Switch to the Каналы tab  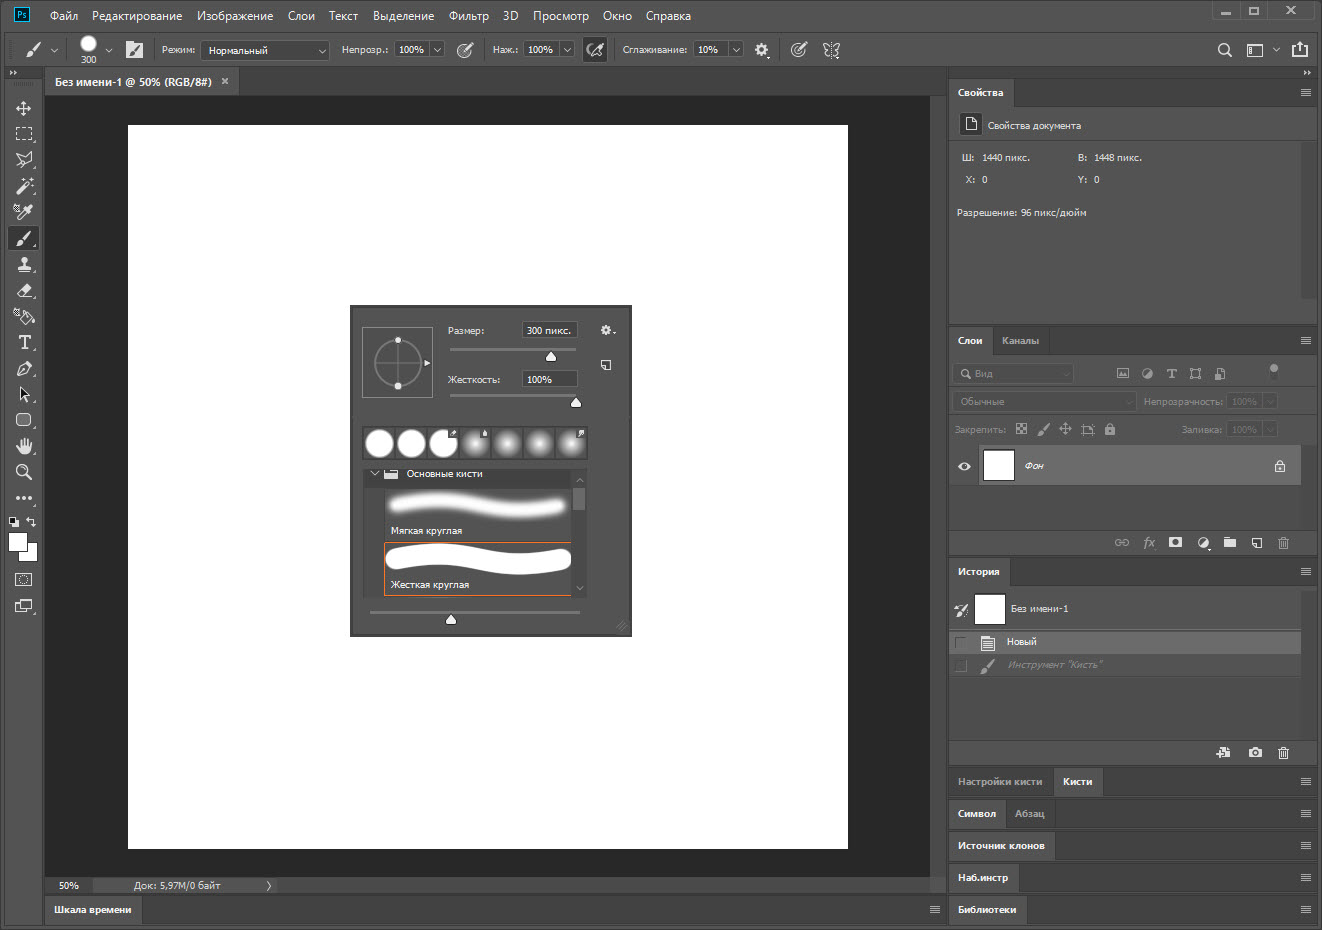tap(1020, 341)
